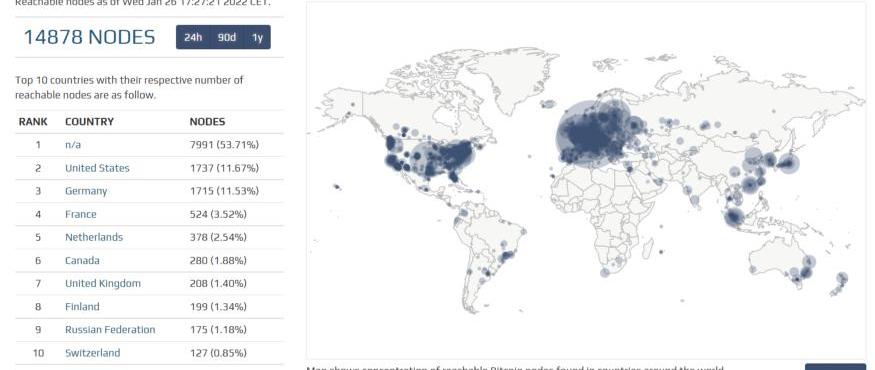Screen dimensions: 875x370
Task: View Russian Federation nodes
Action: [x=110, y=330]
